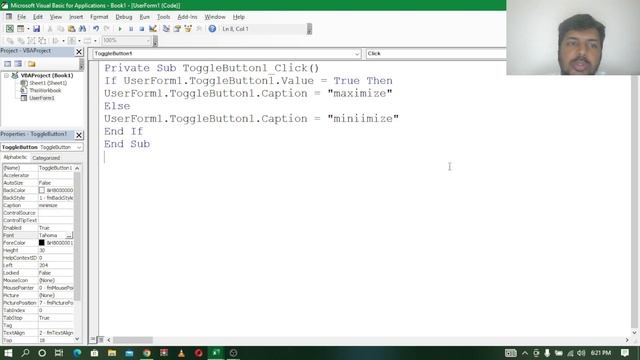The height and width of the screenshot is (360, 640).
Task: Click the Height property value
Action: pyautogui.click(x=56, y=250)
